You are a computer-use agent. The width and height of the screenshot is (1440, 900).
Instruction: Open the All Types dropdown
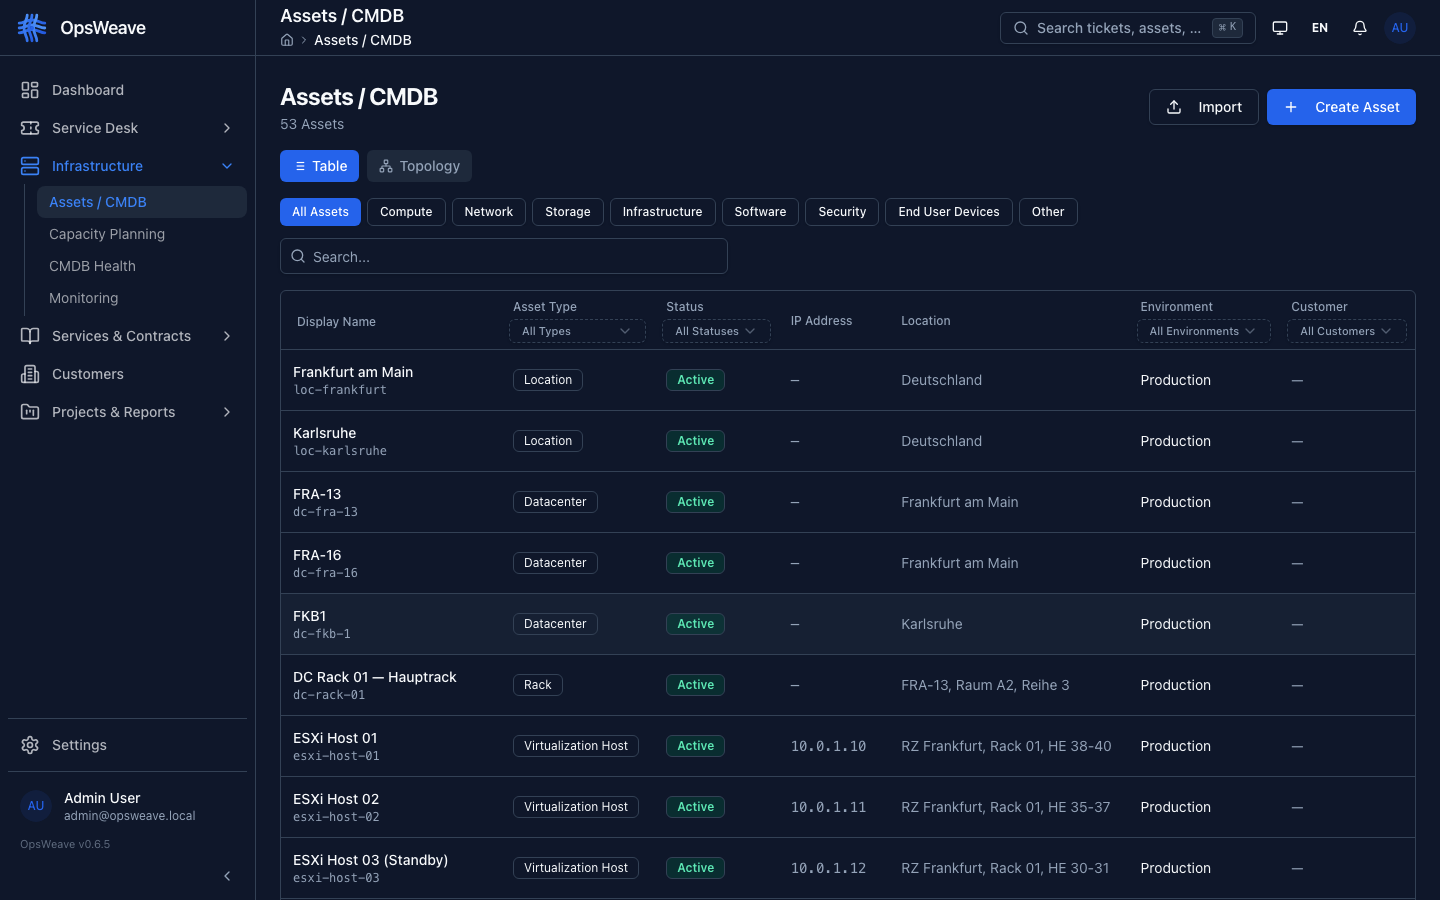[x=576, y=331]
